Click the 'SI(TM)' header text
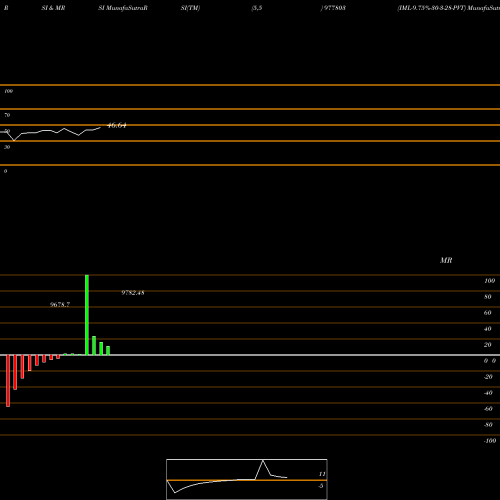500x500 pixels. tap(190, 8)
